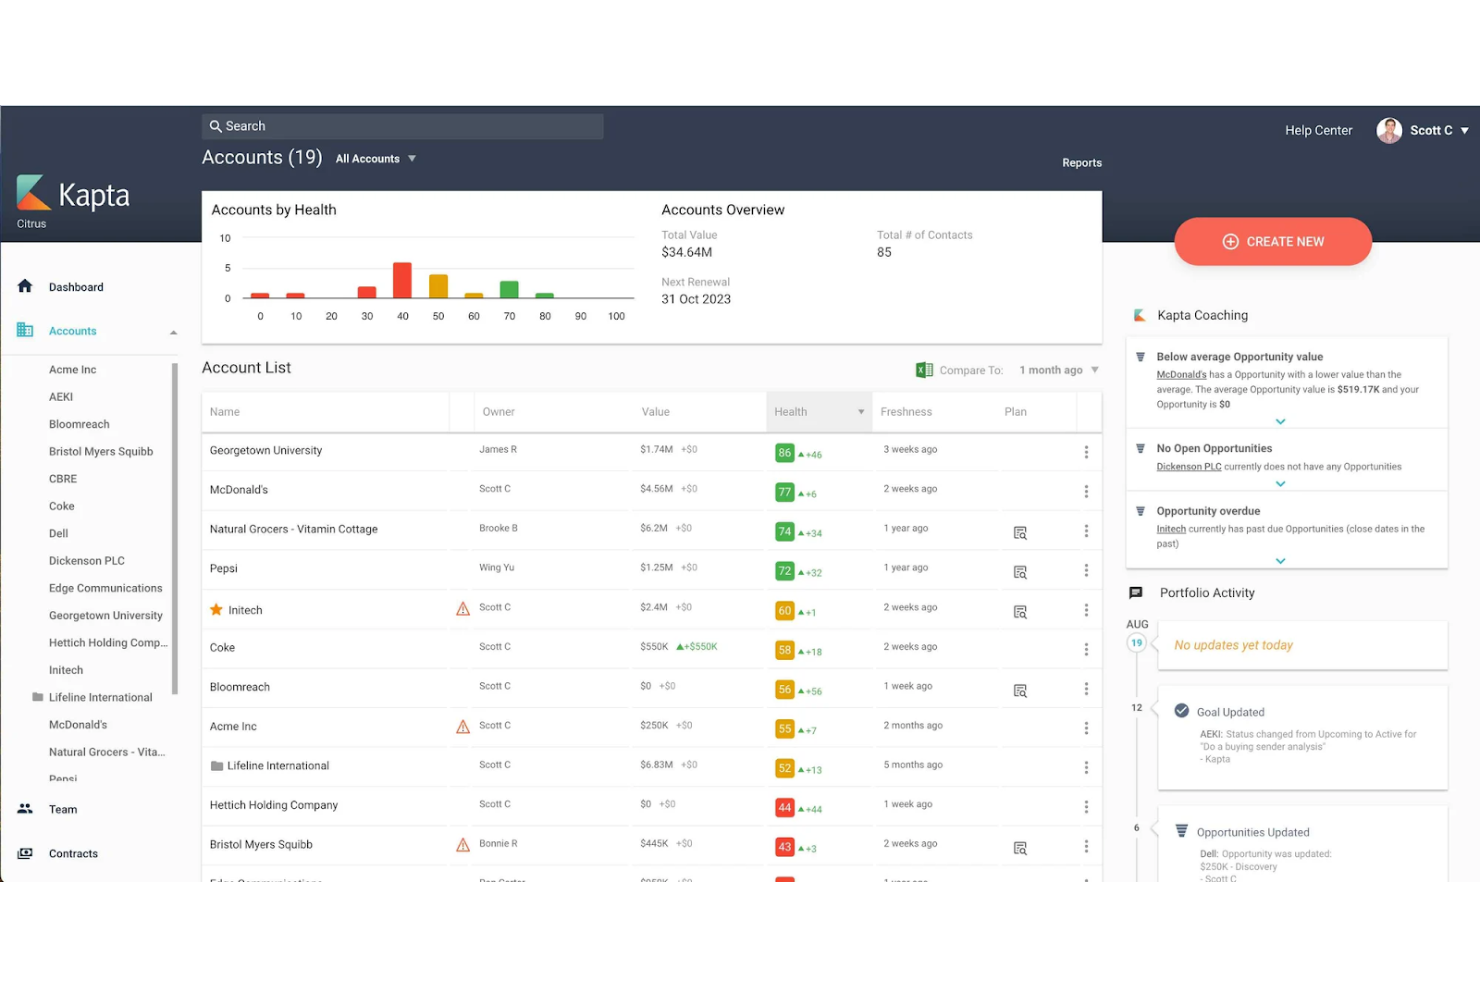Open Compare To 1 month ago dropdown
The width and height of the screenshot is (1480, 987).
click(x=1059, y=370)
